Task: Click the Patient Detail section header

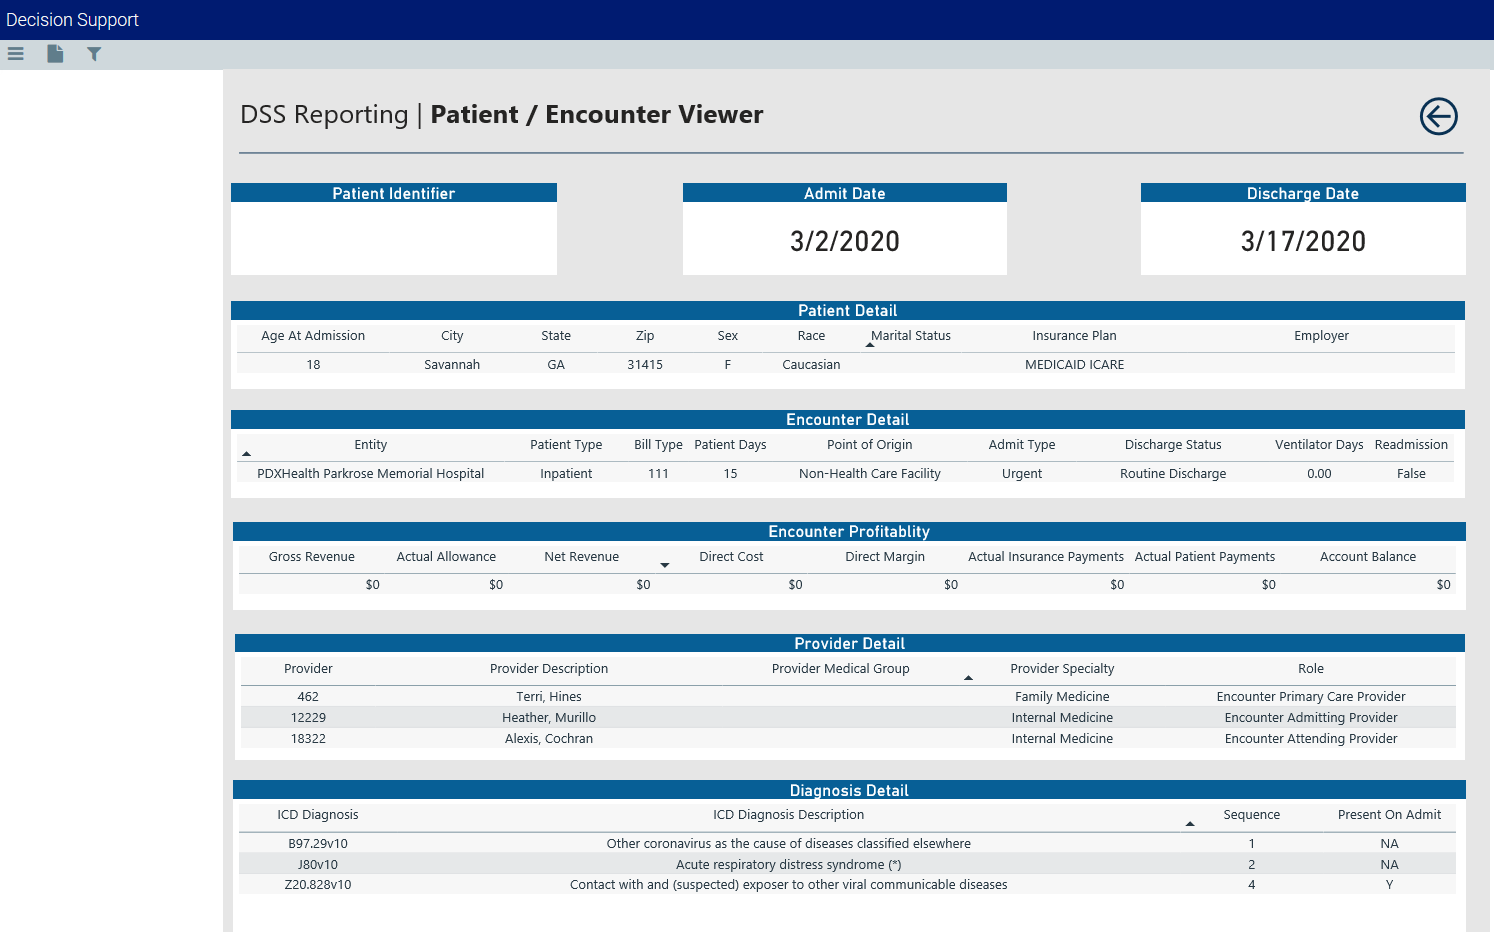Action: tap(848, 311)
